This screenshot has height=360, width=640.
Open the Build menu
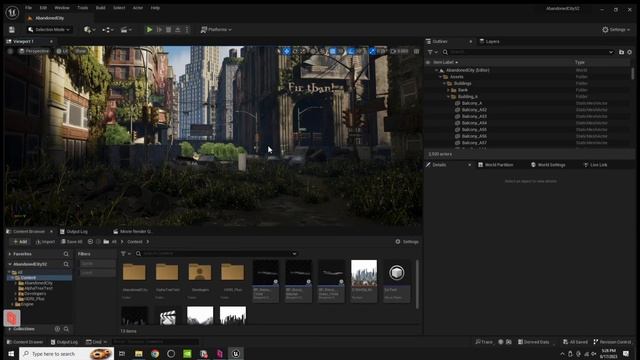point(100,8)
